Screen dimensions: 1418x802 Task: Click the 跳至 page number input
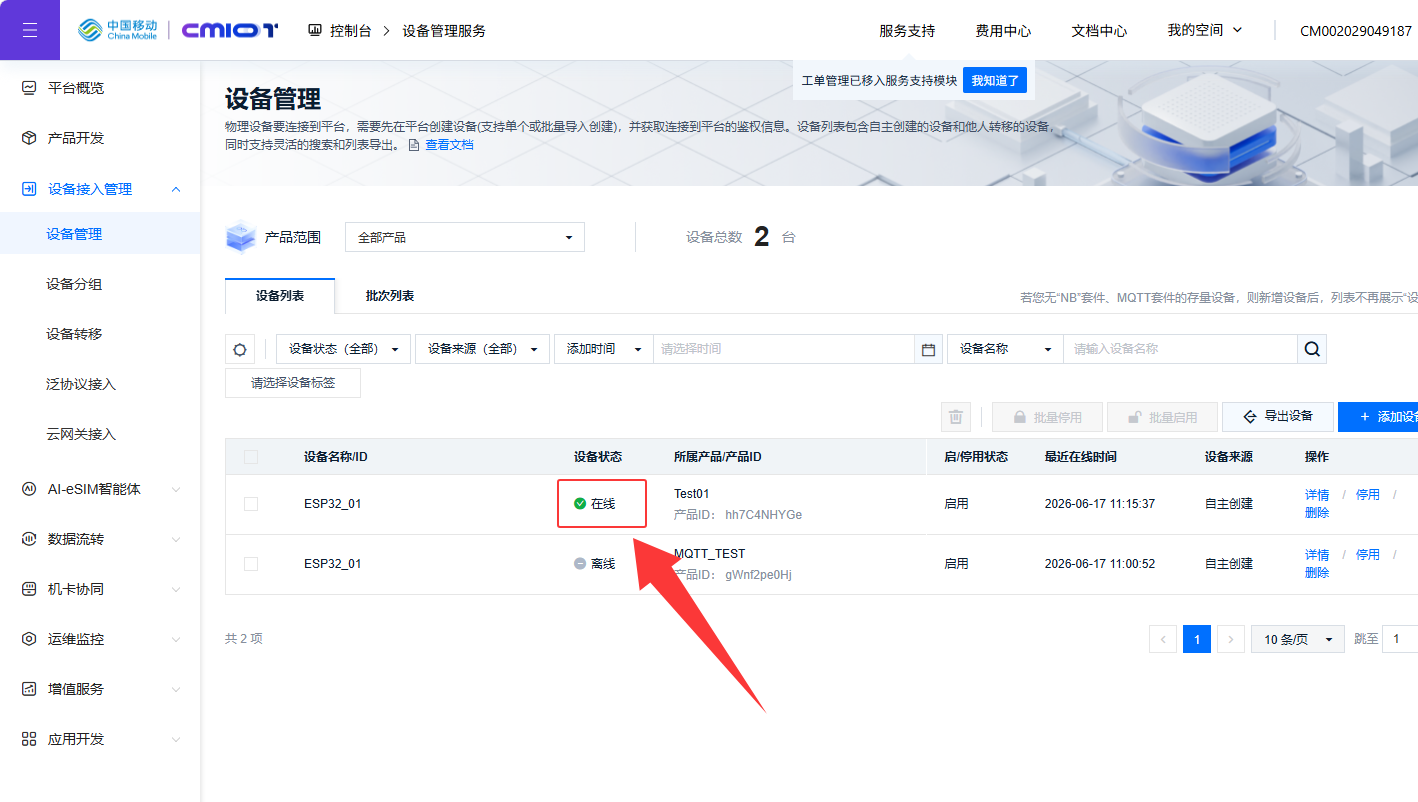(x=1400, y=639)
